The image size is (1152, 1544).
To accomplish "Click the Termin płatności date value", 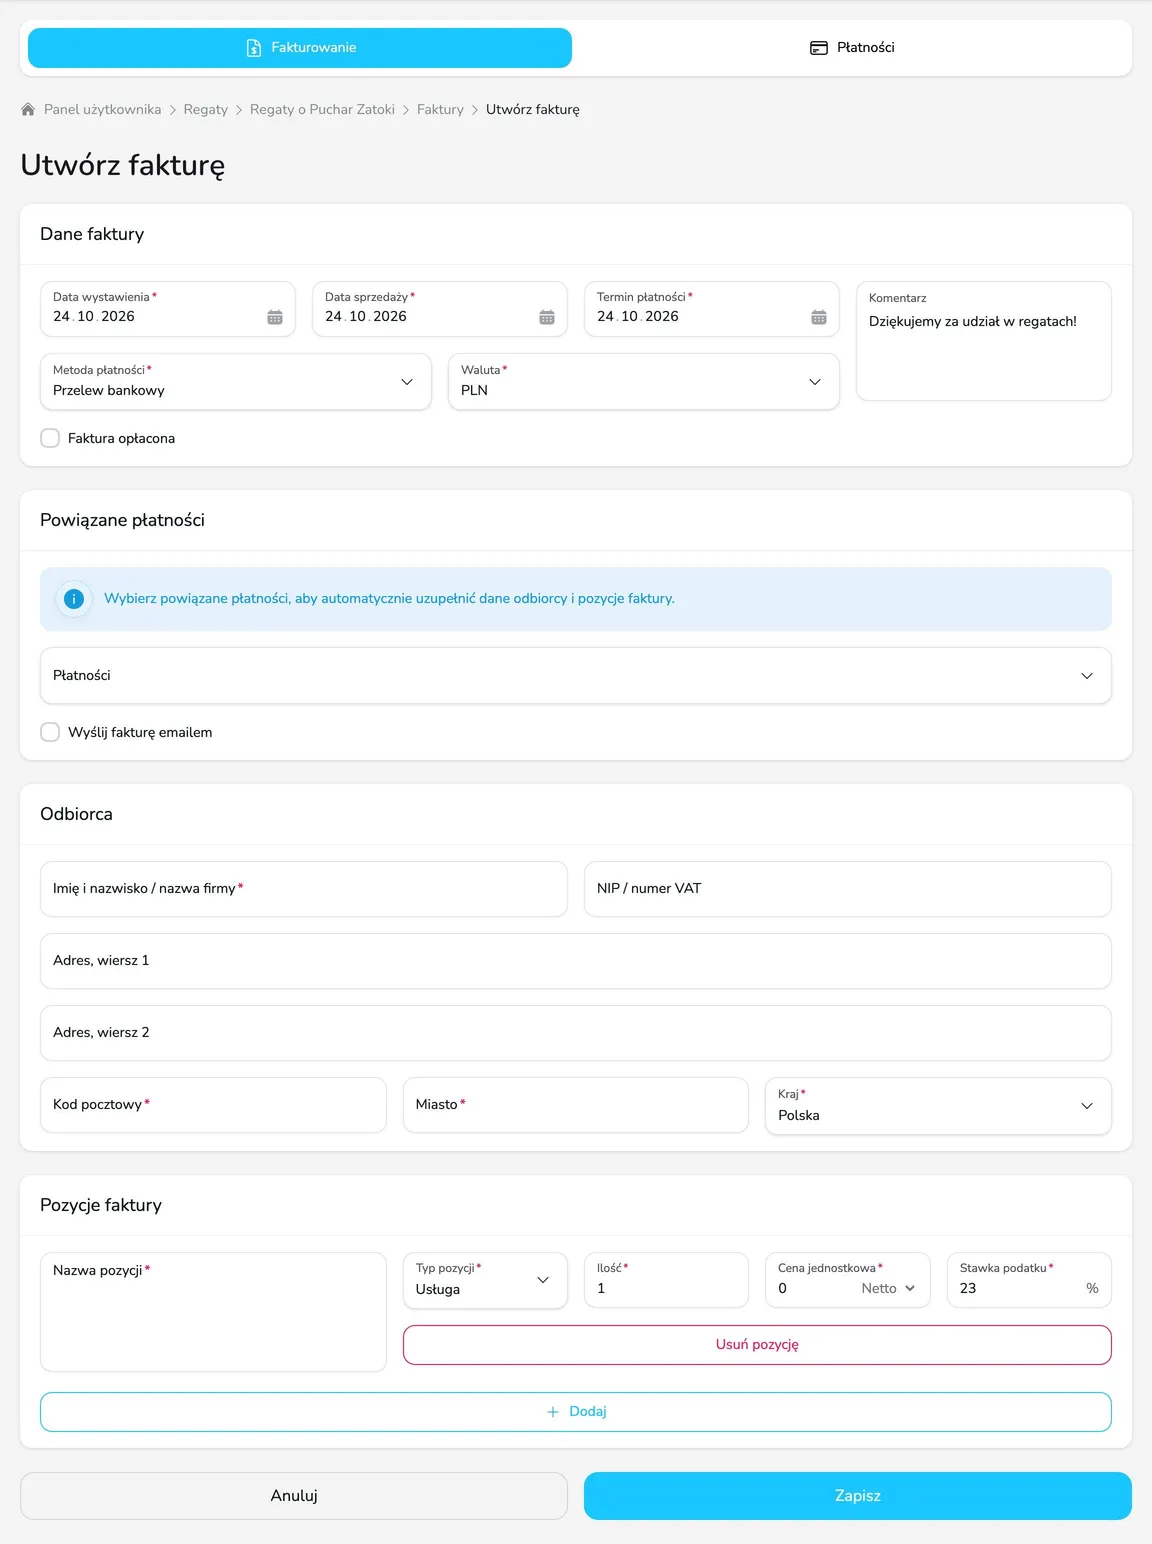I will tap(638, 316).
